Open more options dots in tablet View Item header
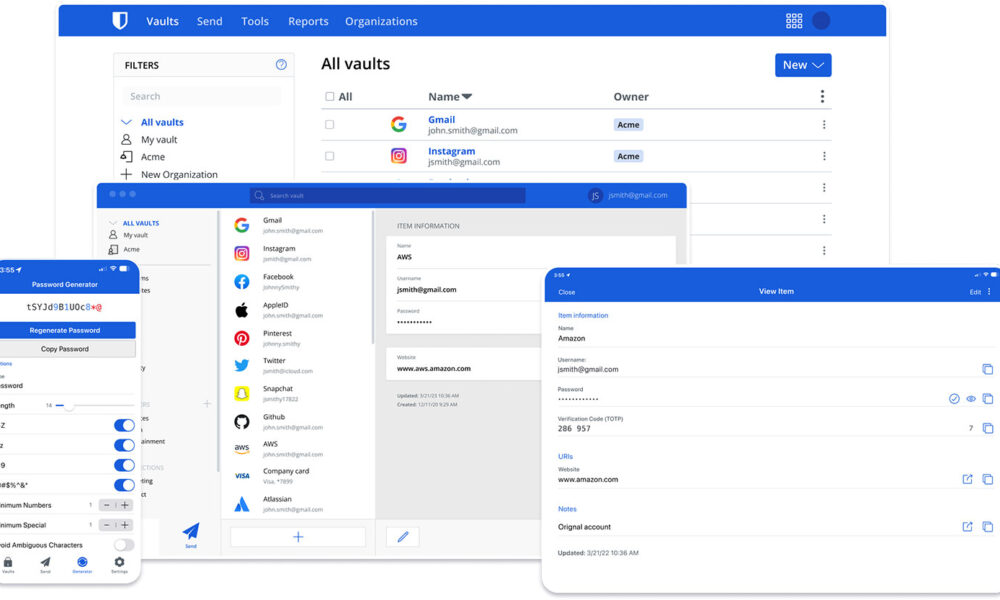1000x600 pixels. [x=989, y=291]
